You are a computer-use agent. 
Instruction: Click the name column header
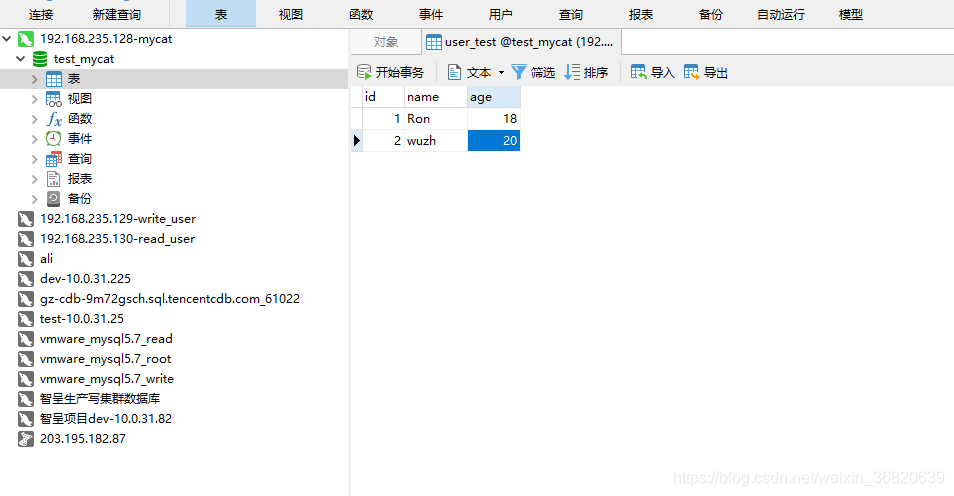pyautogui.click(x=436, y=97)
